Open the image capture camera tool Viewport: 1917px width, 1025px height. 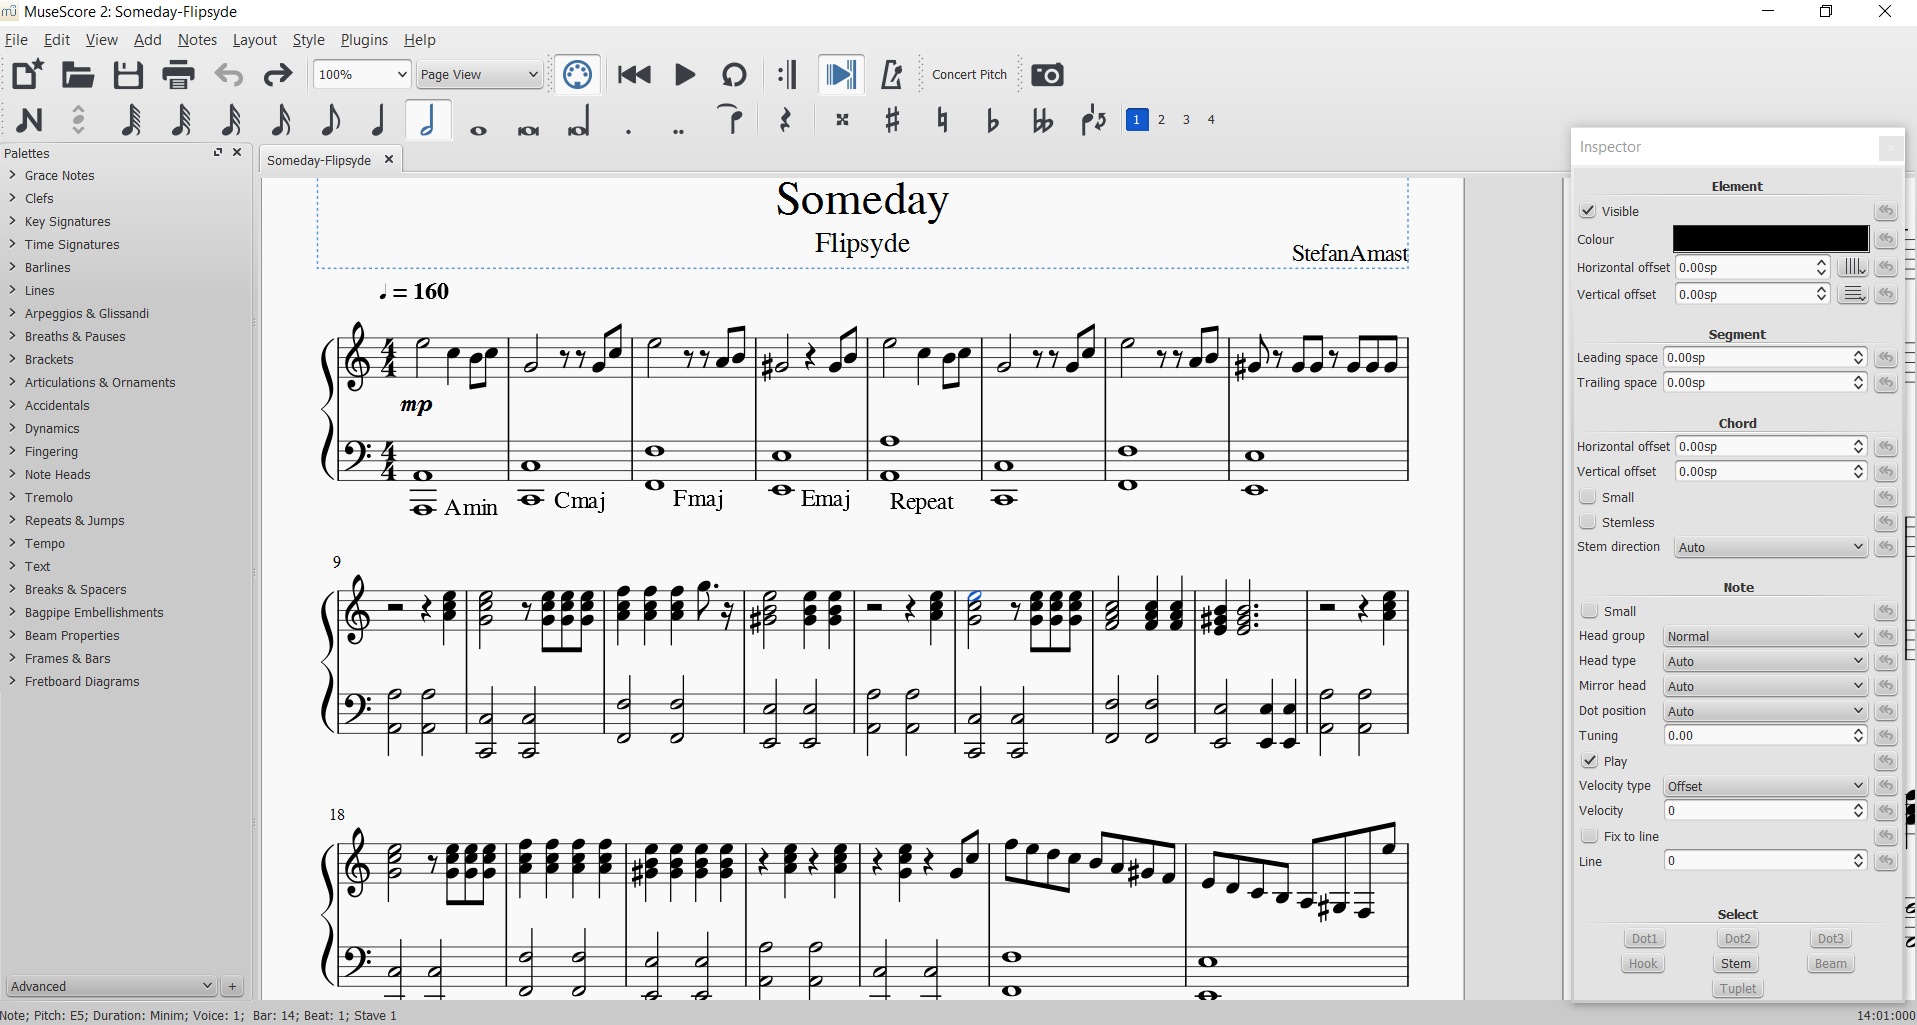pos(1047,75)
